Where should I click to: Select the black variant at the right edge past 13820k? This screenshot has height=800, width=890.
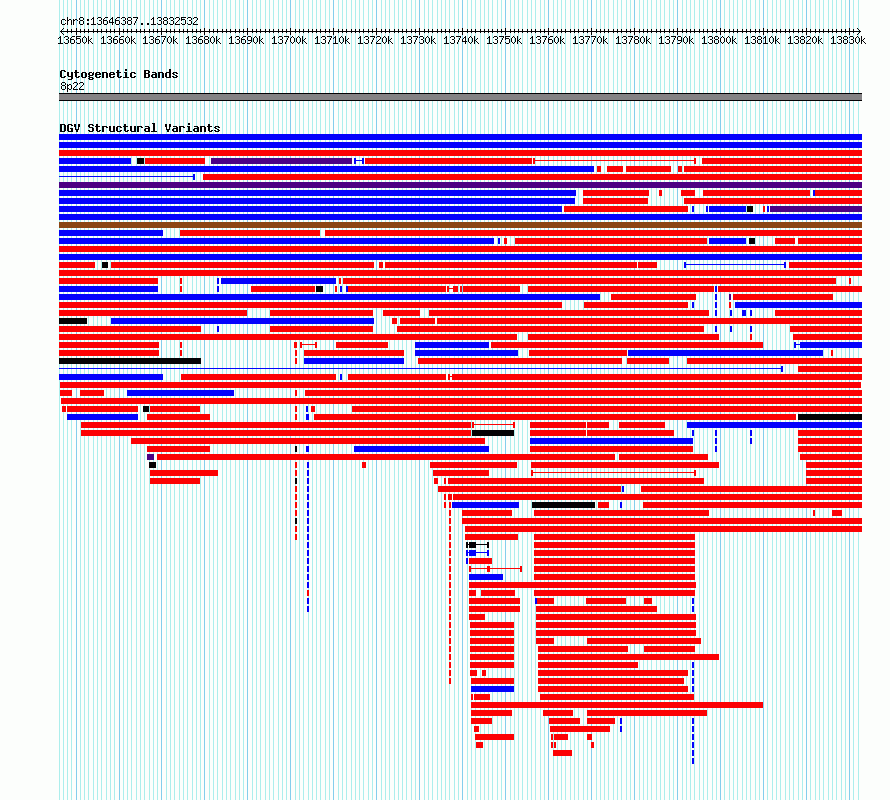[830, 417]
